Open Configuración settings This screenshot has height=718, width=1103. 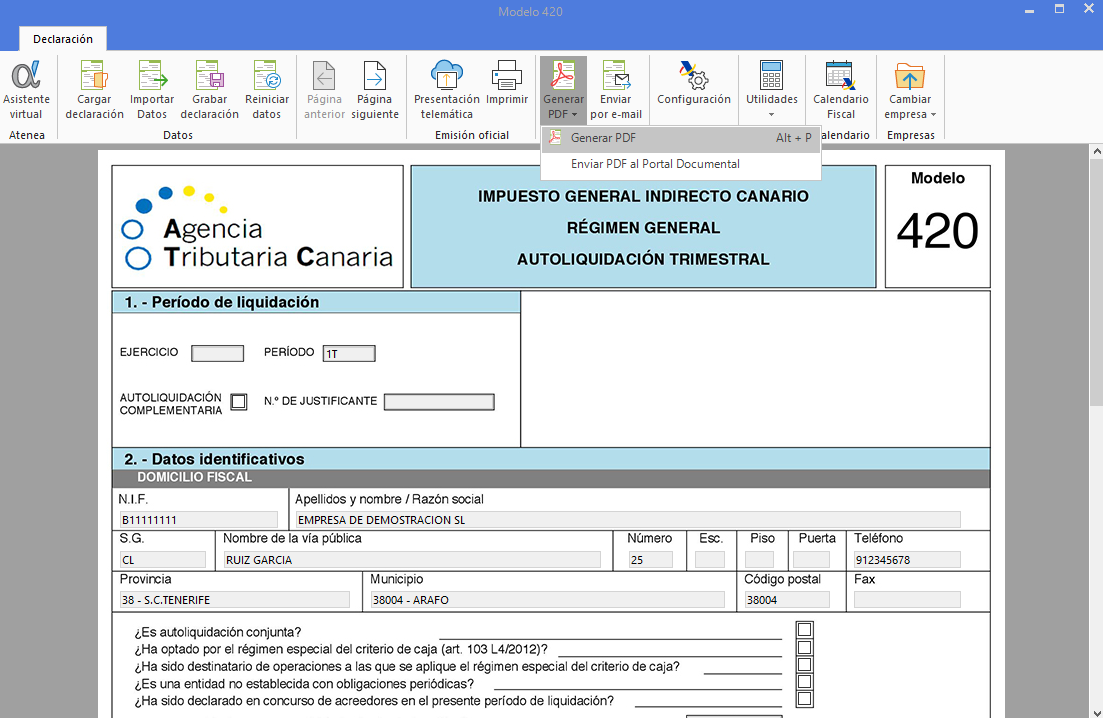click(x=694, y=83)
